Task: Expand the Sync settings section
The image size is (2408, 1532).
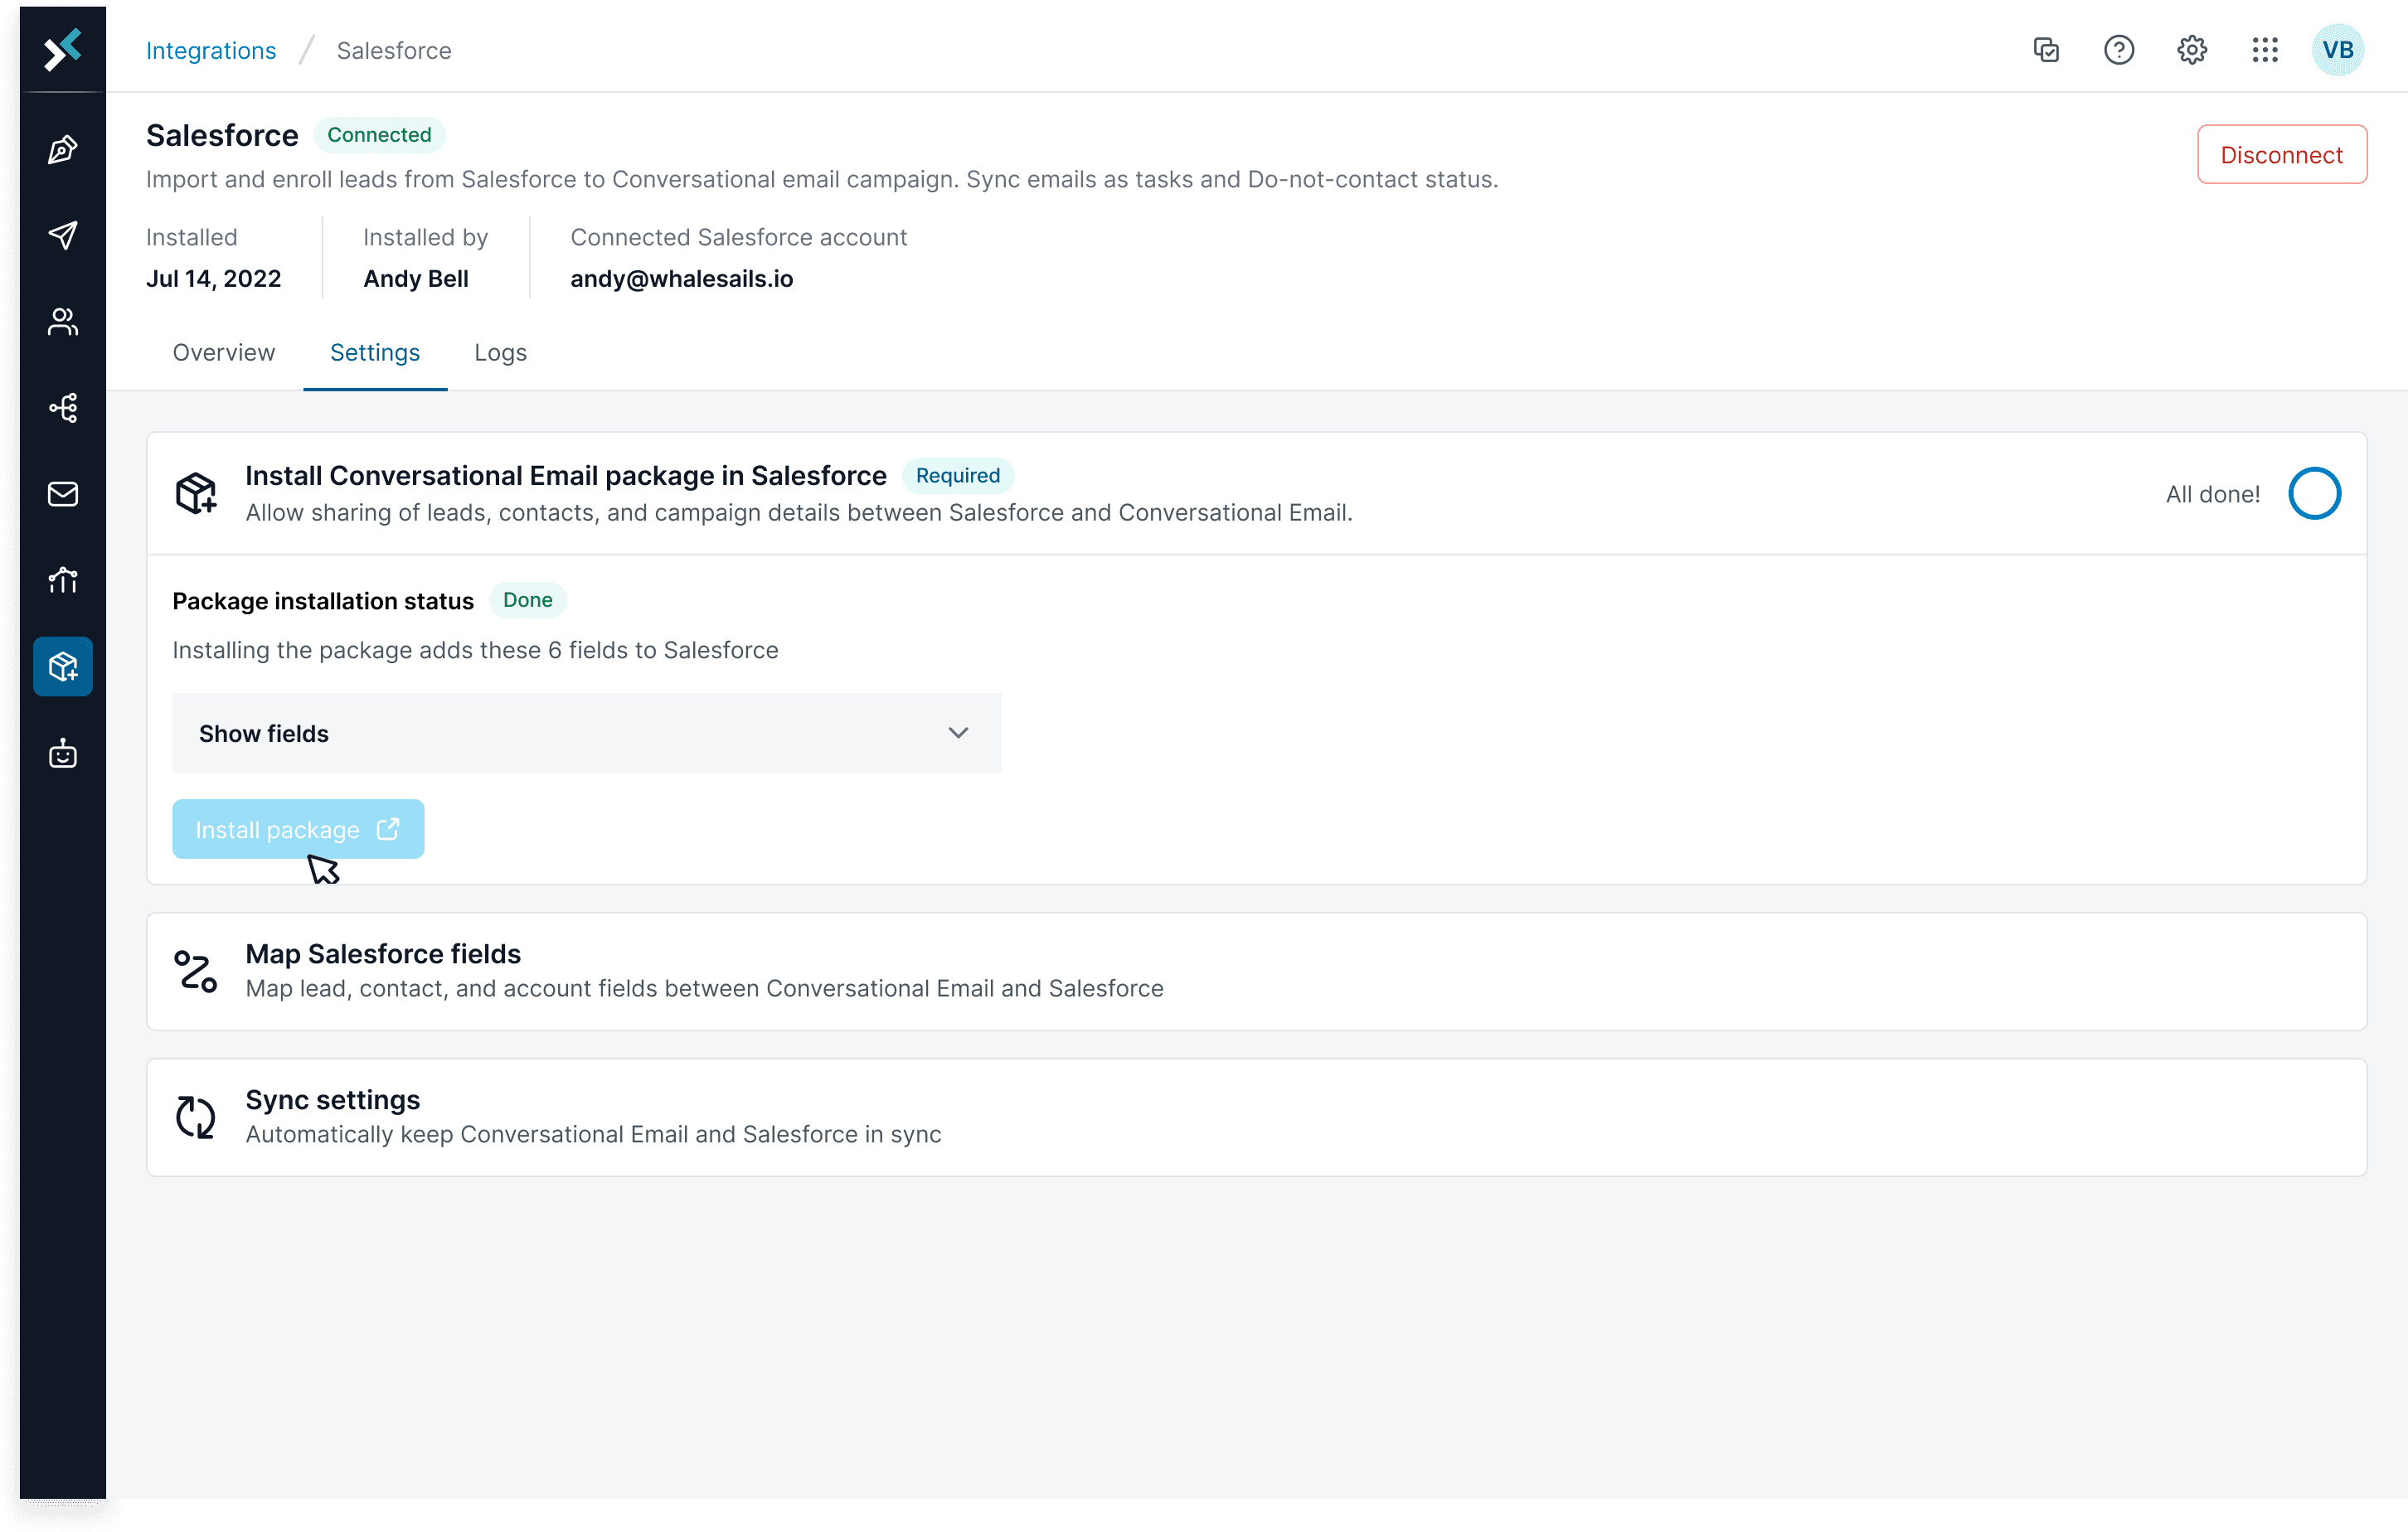Action: click(x=1256, y=1117)
